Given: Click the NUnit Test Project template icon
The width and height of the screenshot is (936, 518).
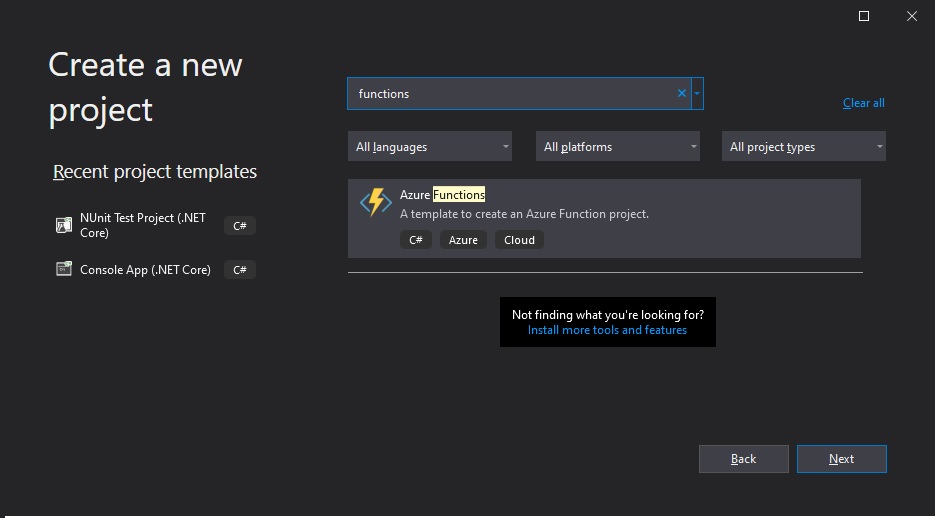Looking at the screenshot, I should click(64, 225).
